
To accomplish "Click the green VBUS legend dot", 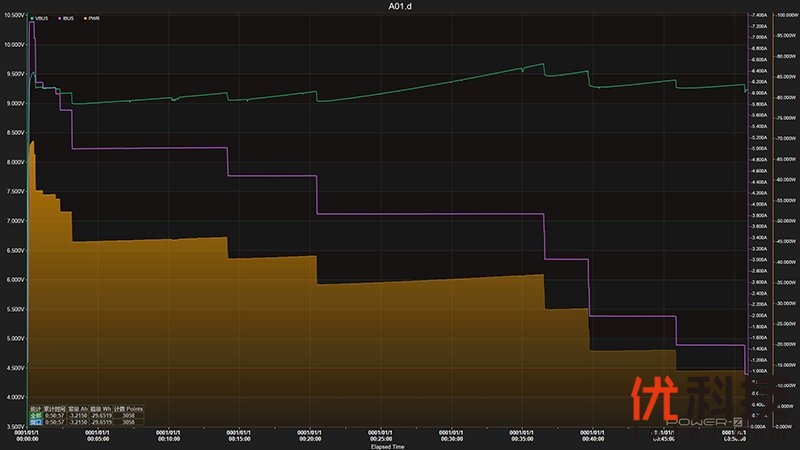I will tap(32, 18).
